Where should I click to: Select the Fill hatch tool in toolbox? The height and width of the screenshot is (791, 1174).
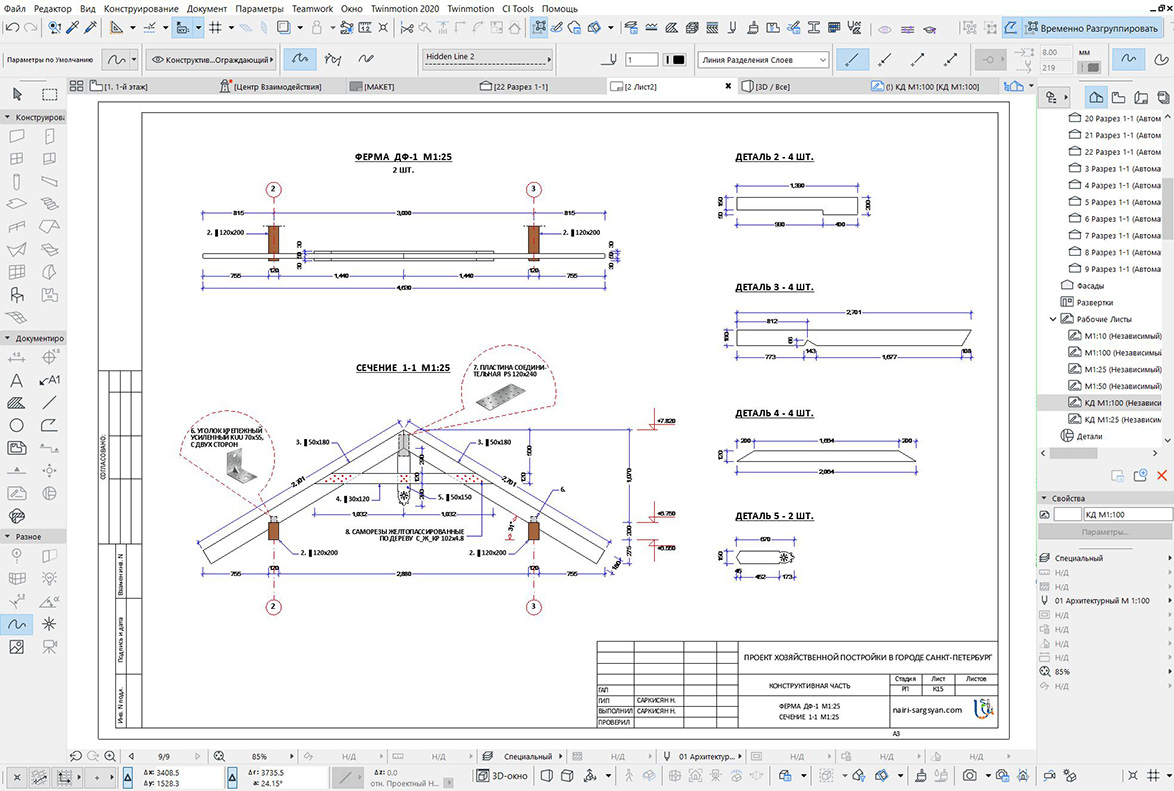click(x=16, y=403)
